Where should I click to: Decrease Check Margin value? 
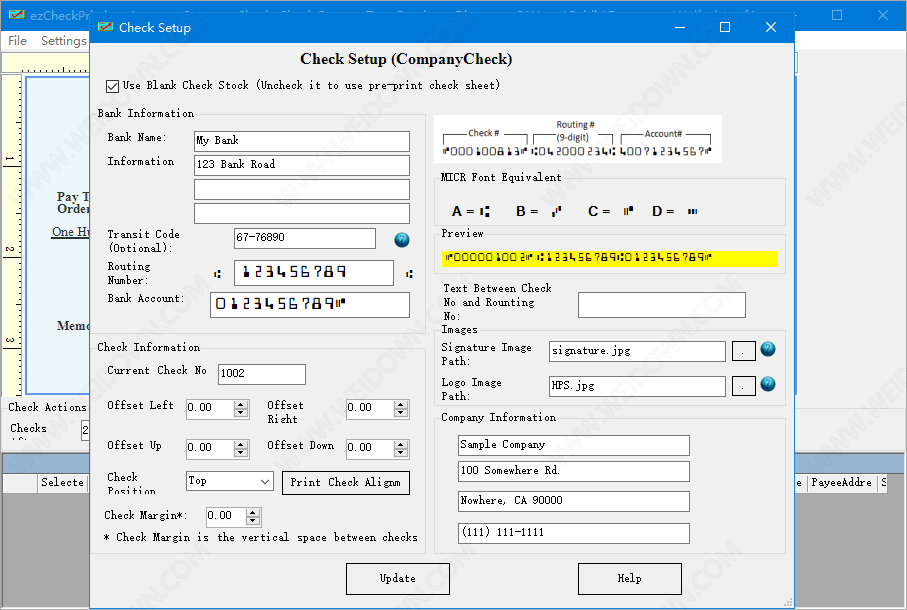(x=253, y=520)
